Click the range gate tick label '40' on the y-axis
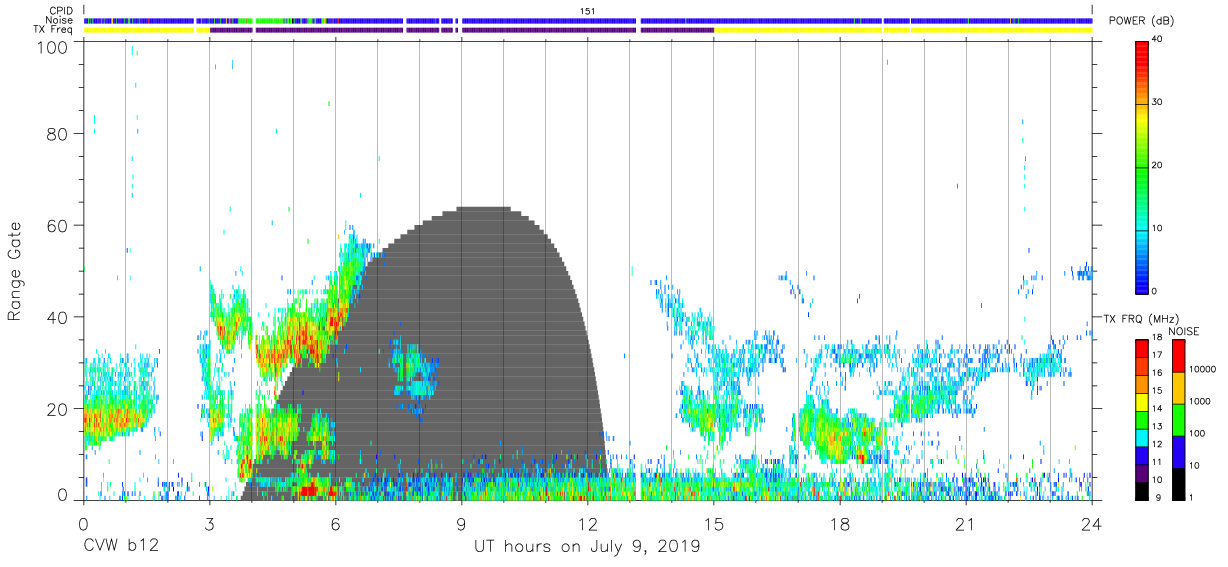Viewport: 1228px width, 567px height. point(59,317)
